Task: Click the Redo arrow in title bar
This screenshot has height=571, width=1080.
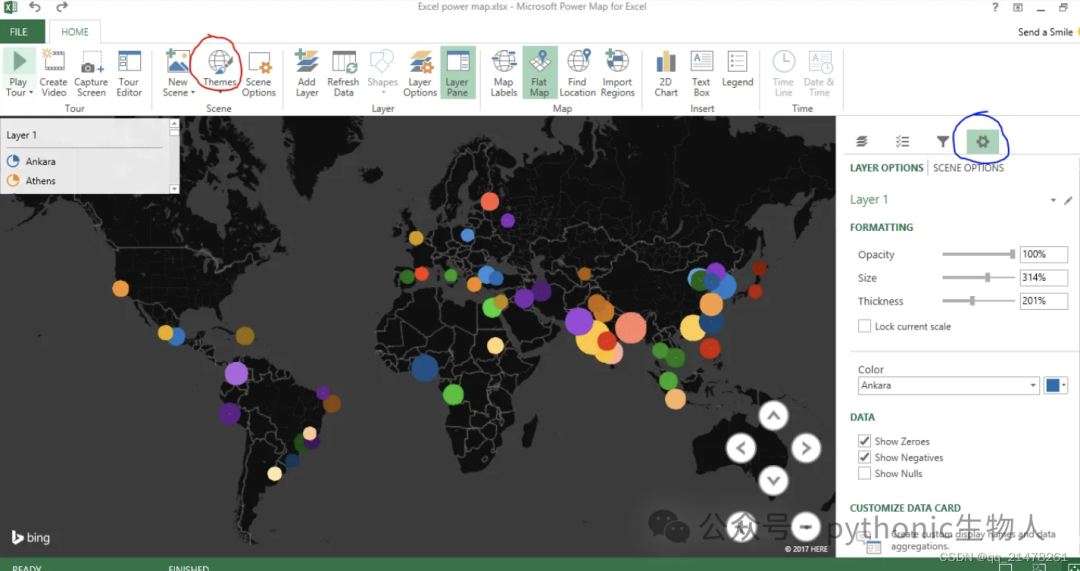Action: (62, 8)
